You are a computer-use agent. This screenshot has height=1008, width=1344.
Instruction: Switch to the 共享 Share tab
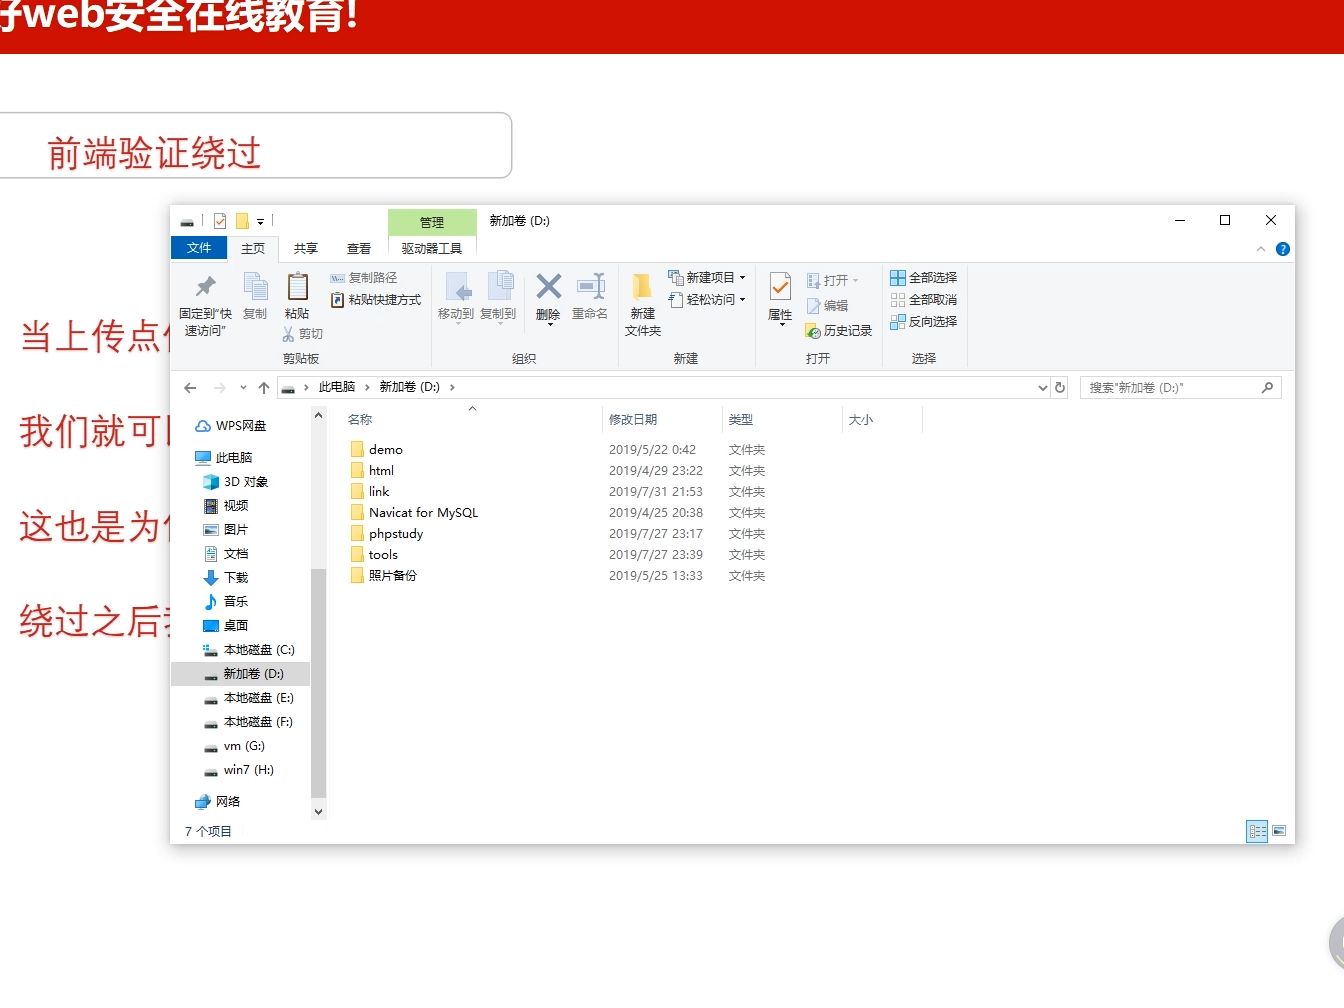pos(306,248)
